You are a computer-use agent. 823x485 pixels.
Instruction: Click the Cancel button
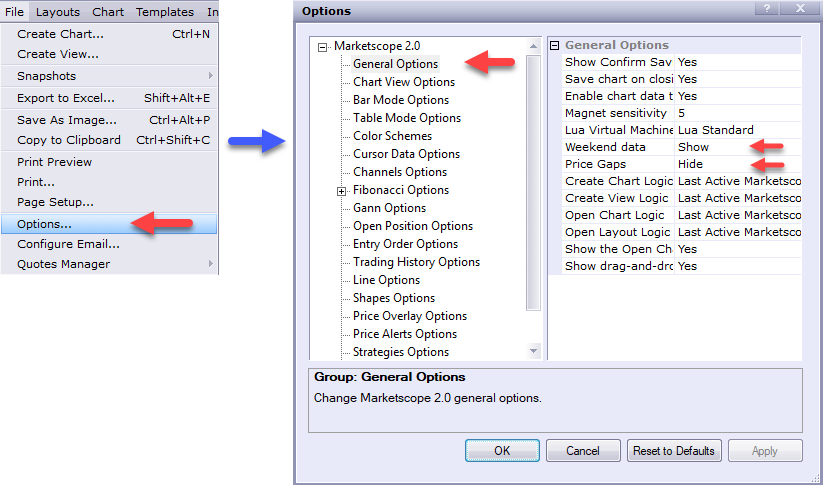click(583, 451)
